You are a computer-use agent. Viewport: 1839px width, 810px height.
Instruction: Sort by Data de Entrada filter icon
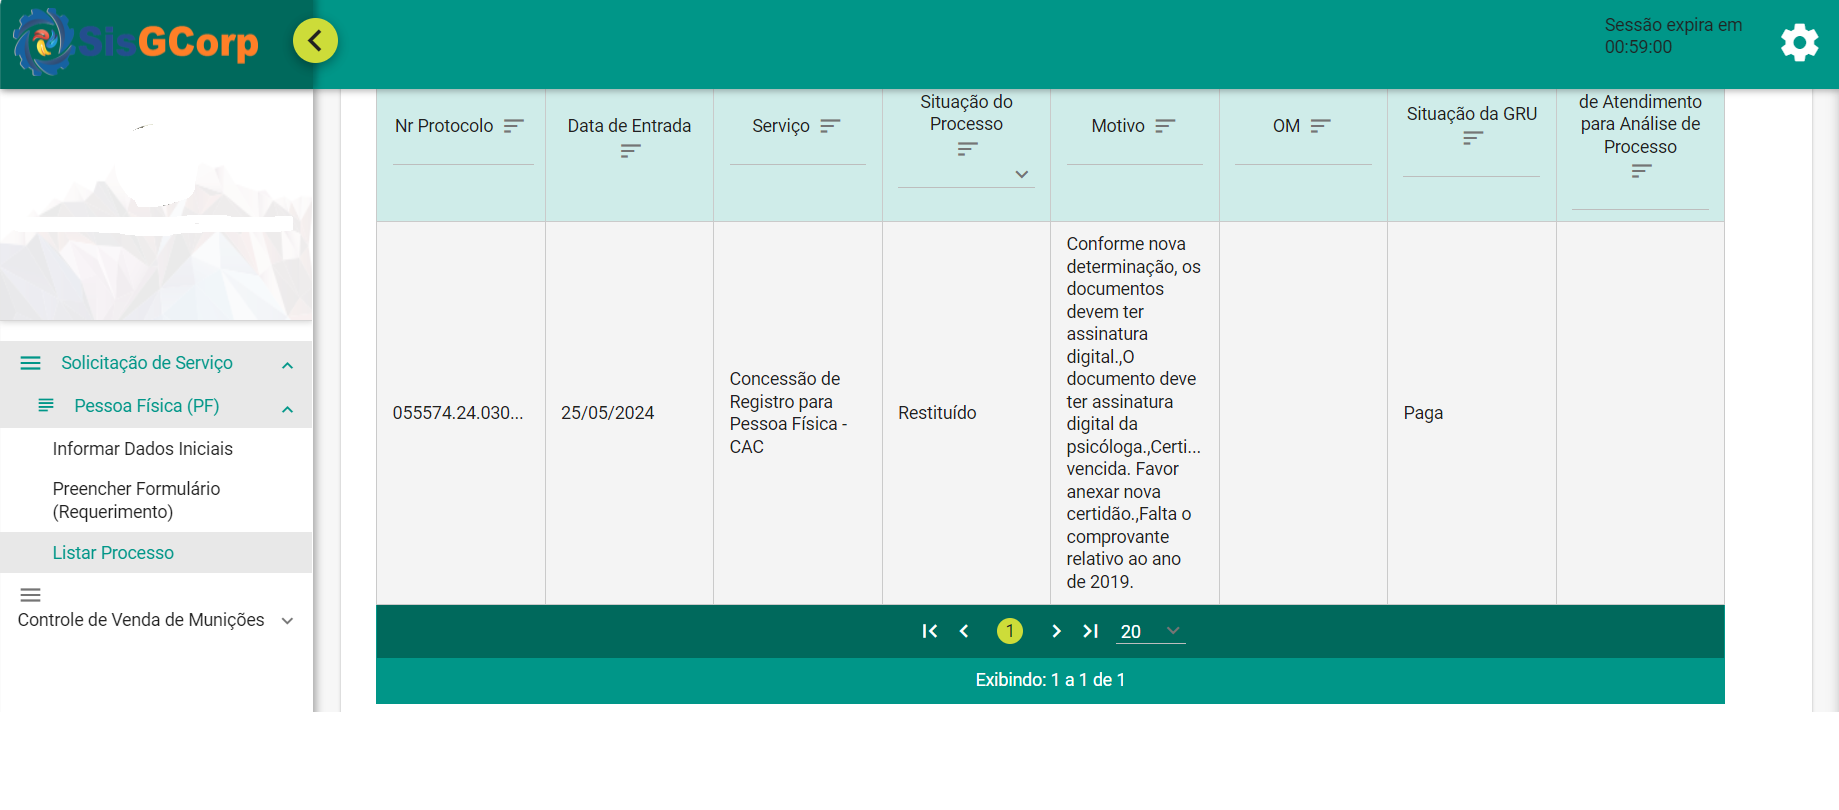630,151
